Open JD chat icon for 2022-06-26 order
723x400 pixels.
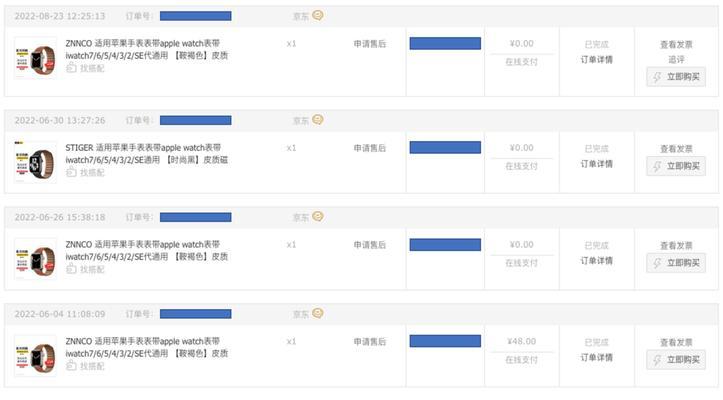[318, 216]
